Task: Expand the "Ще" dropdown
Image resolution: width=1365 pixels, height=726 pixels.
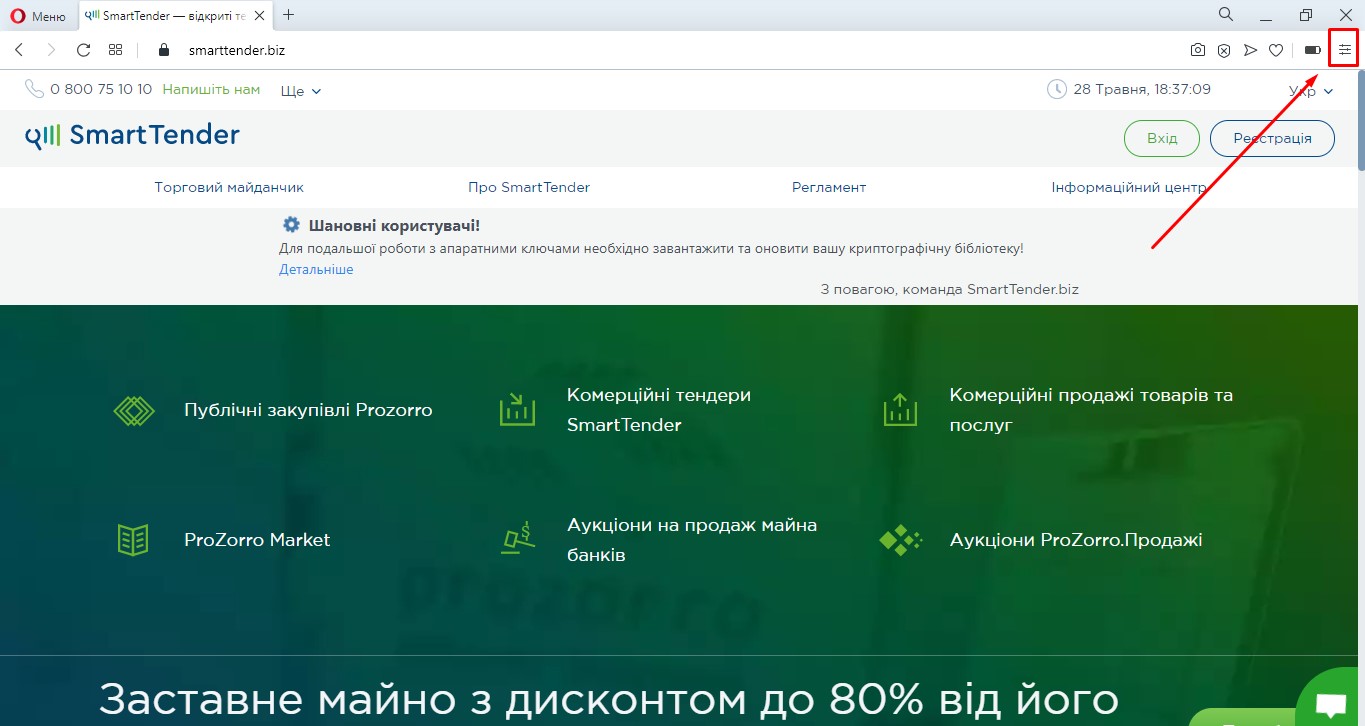Action: click(301, 91)
